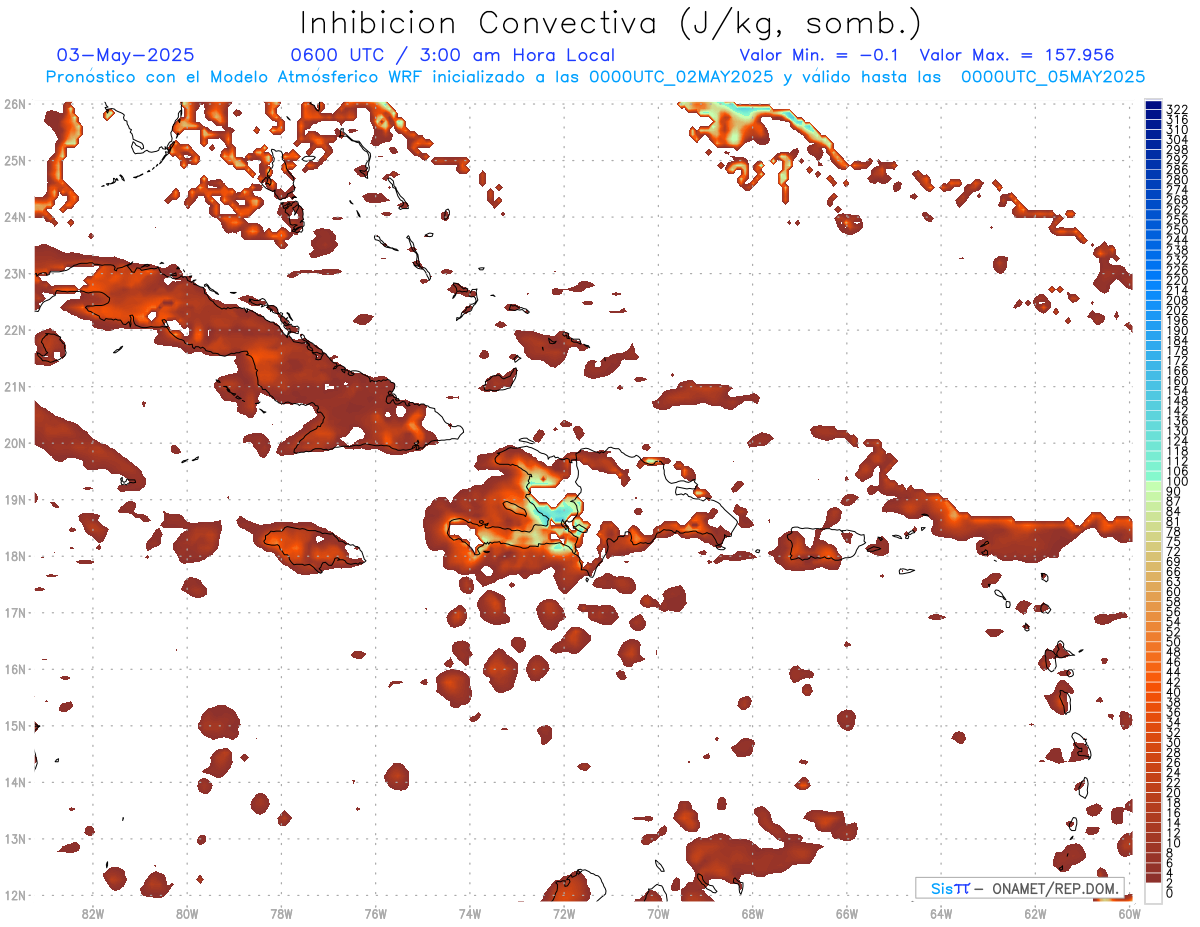
Task: Click the initialization time '0000UTC_02MAY2025'
Action: pyautogui.click(x=682, y=77)
